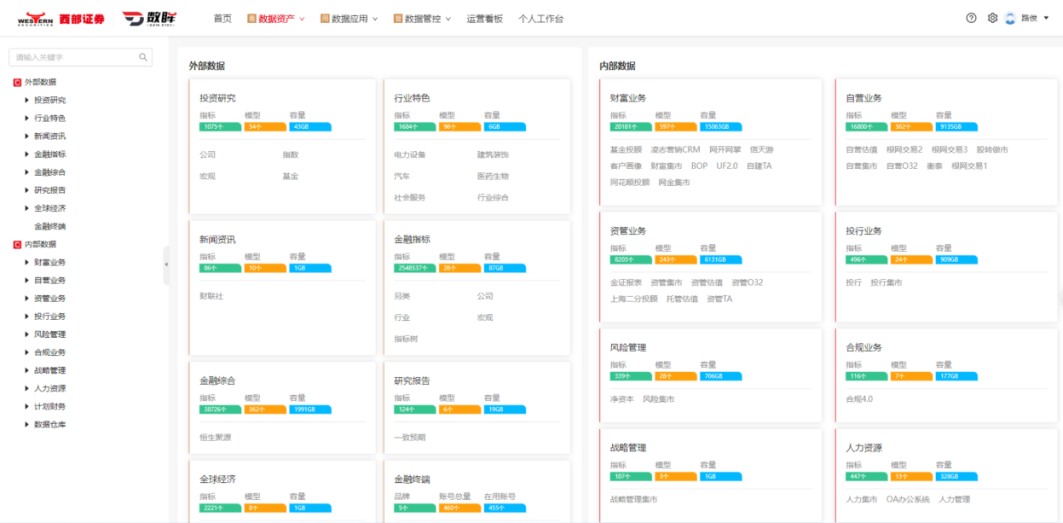Collapse the 内部数据 tree root icon
Screen dimensions: 1063x523
pyautogui.click(x=17, y=244)
